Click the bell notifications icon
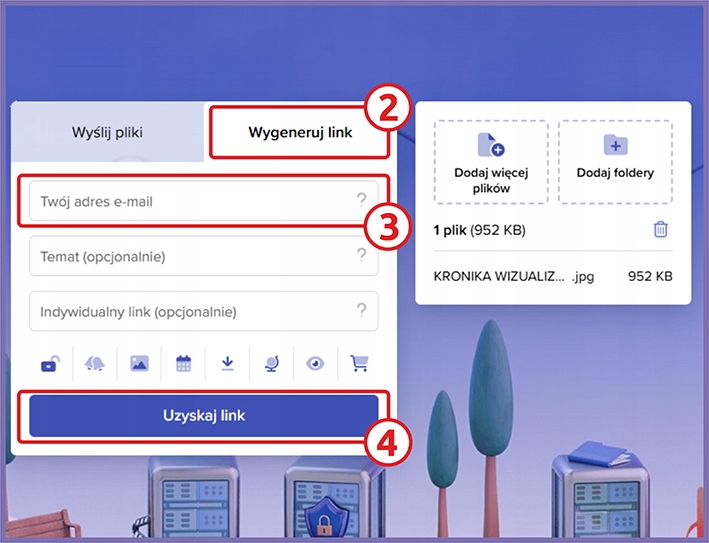 tap(95, 365)
